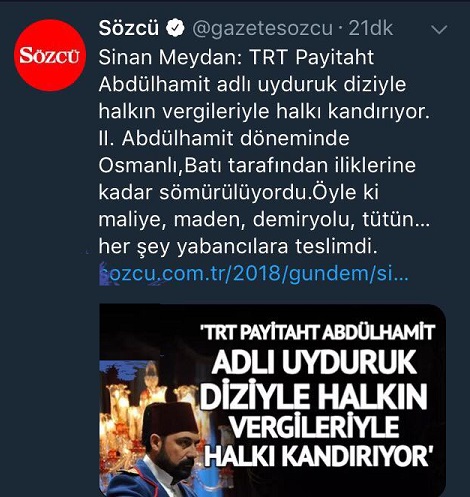Open the Sözcü display name
The image size is (470, 497).
(129, 28)
